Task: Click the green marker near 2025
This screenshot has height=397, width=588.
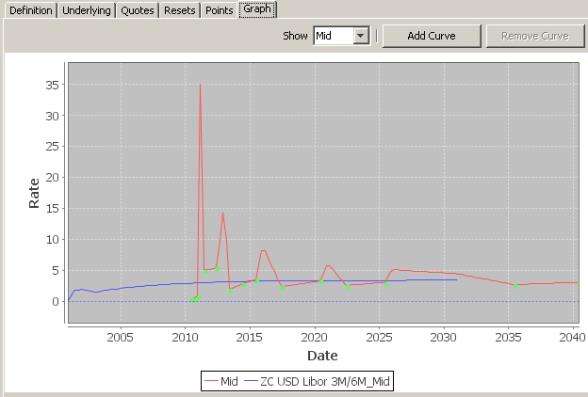Action: tap(386, 284)
